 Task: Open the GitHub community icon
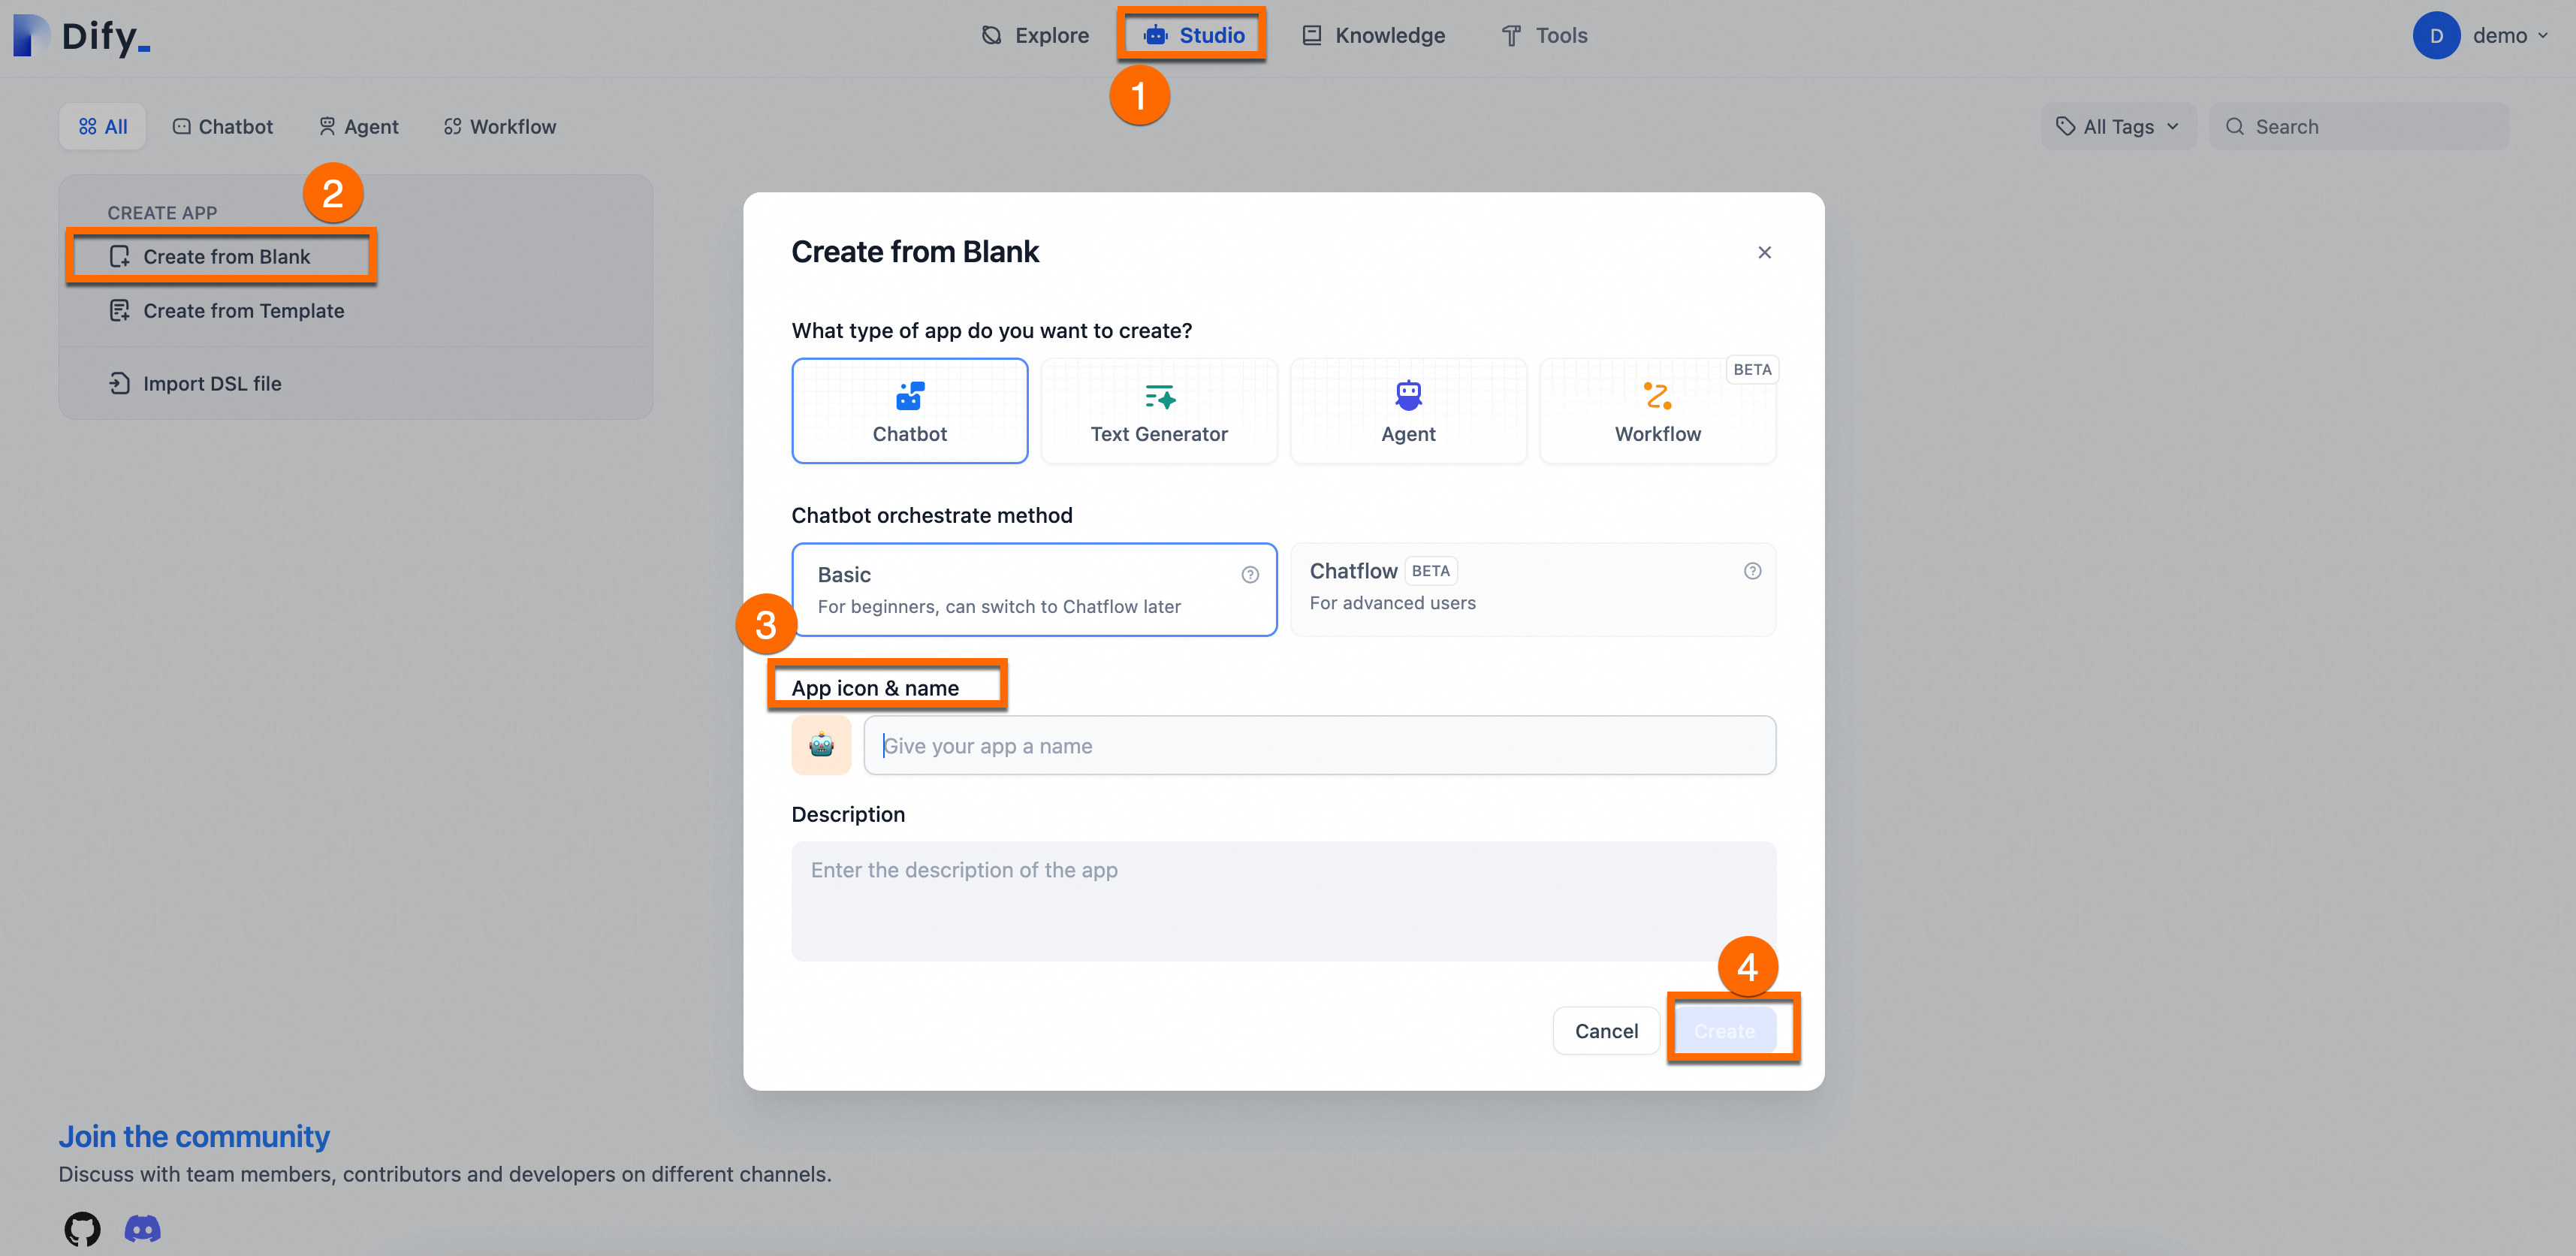point(82,1228)
